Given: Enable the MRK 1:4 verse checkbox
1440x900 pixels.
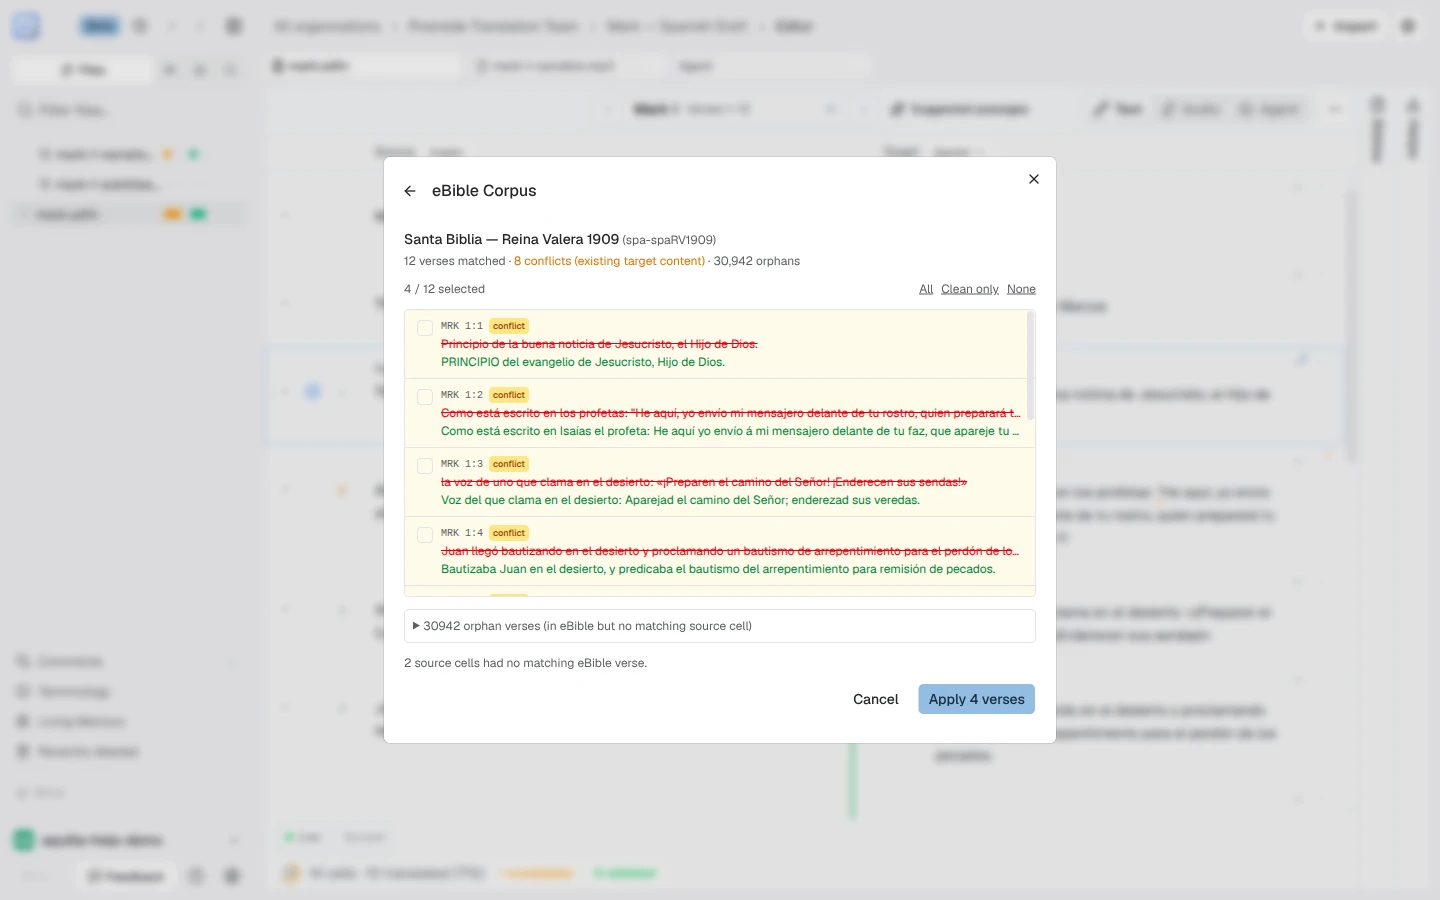Looking at the screenshot, I should click(x=425, y=535).
